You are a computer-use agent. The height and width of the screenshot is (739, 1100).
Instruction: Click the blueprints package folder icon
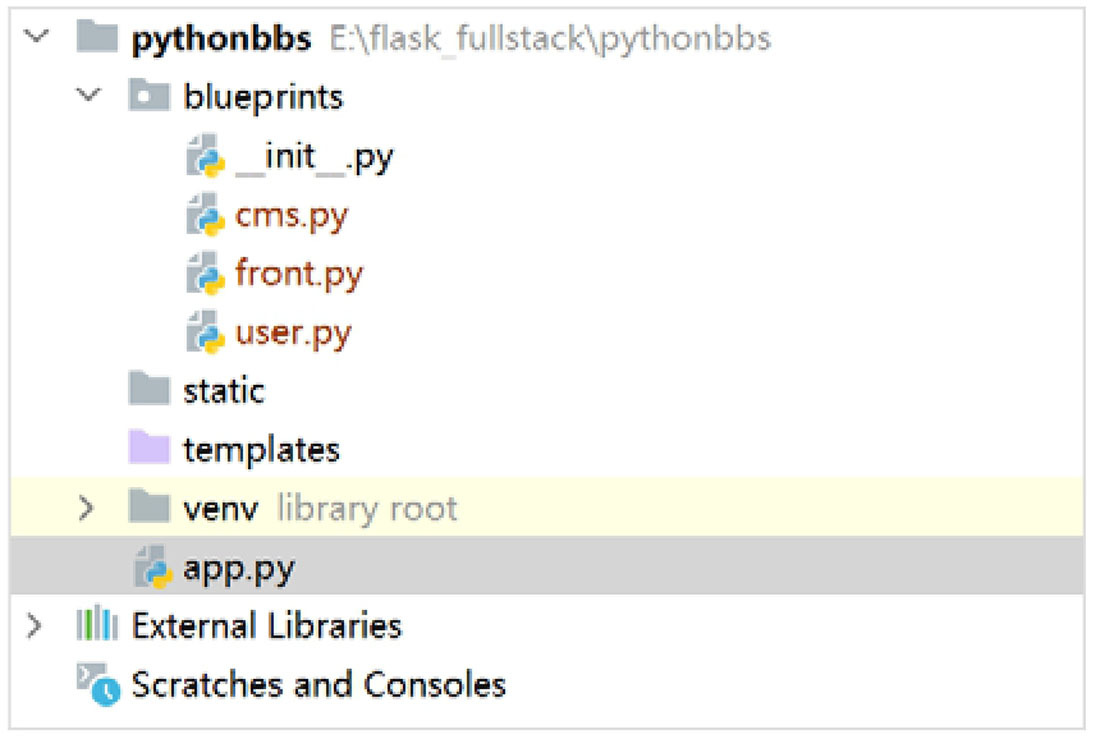point(149,95)
